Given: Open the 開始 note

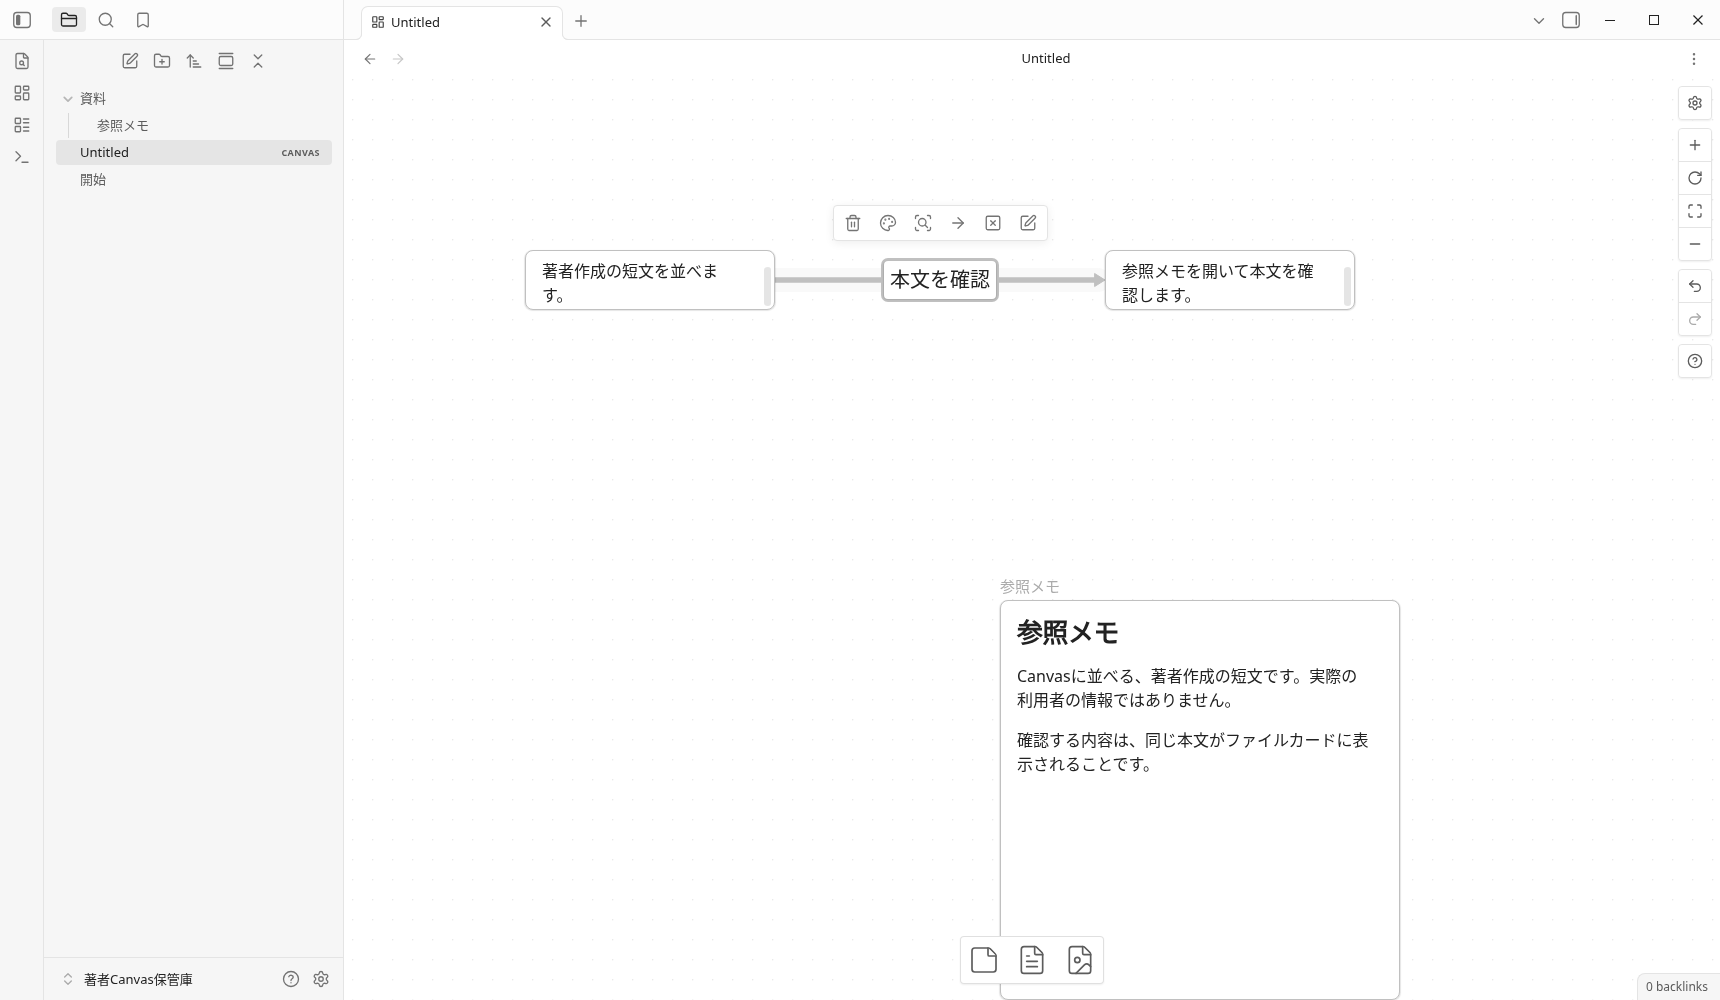Looking at the screenshot, I should 194,179.
